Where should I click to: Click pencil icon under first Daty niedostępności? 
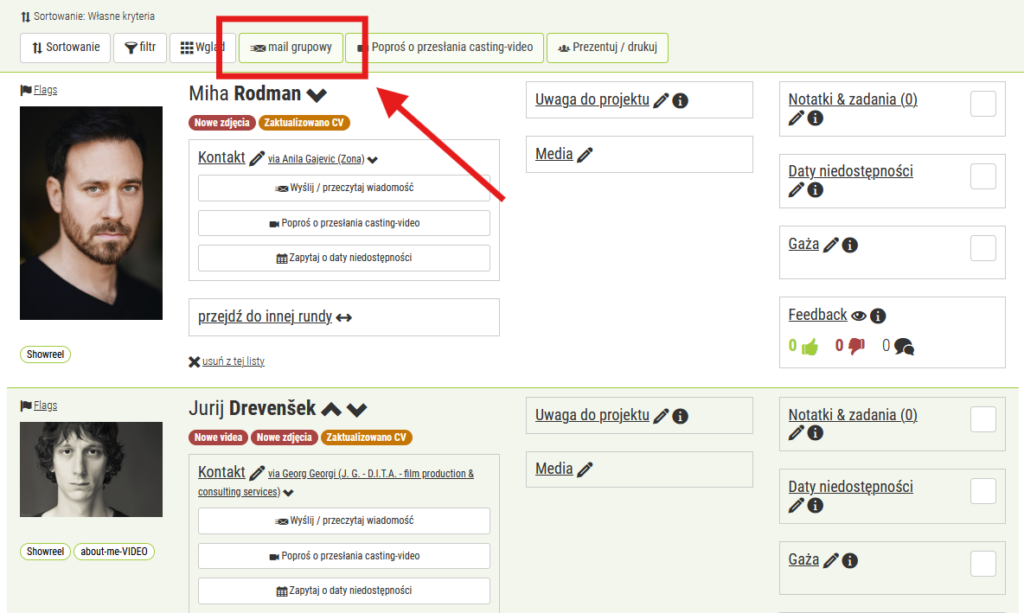coord(796,190)
